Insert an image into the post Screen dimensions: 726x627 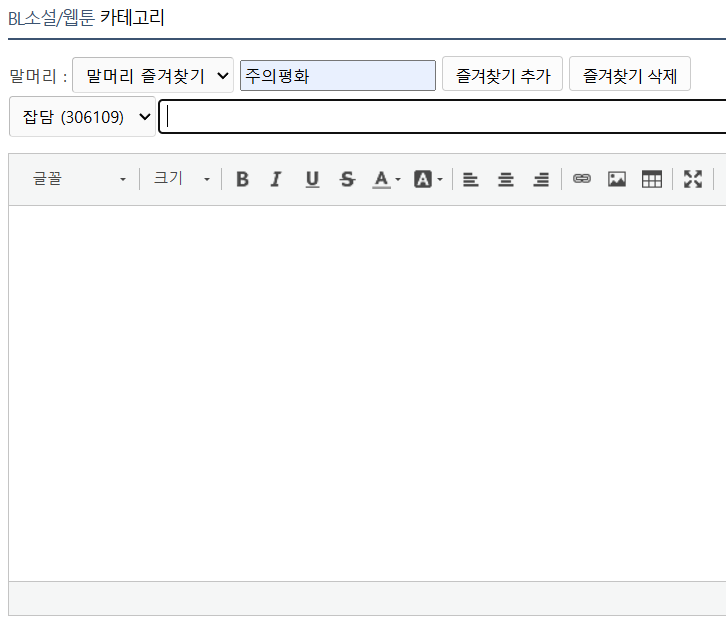617,179
